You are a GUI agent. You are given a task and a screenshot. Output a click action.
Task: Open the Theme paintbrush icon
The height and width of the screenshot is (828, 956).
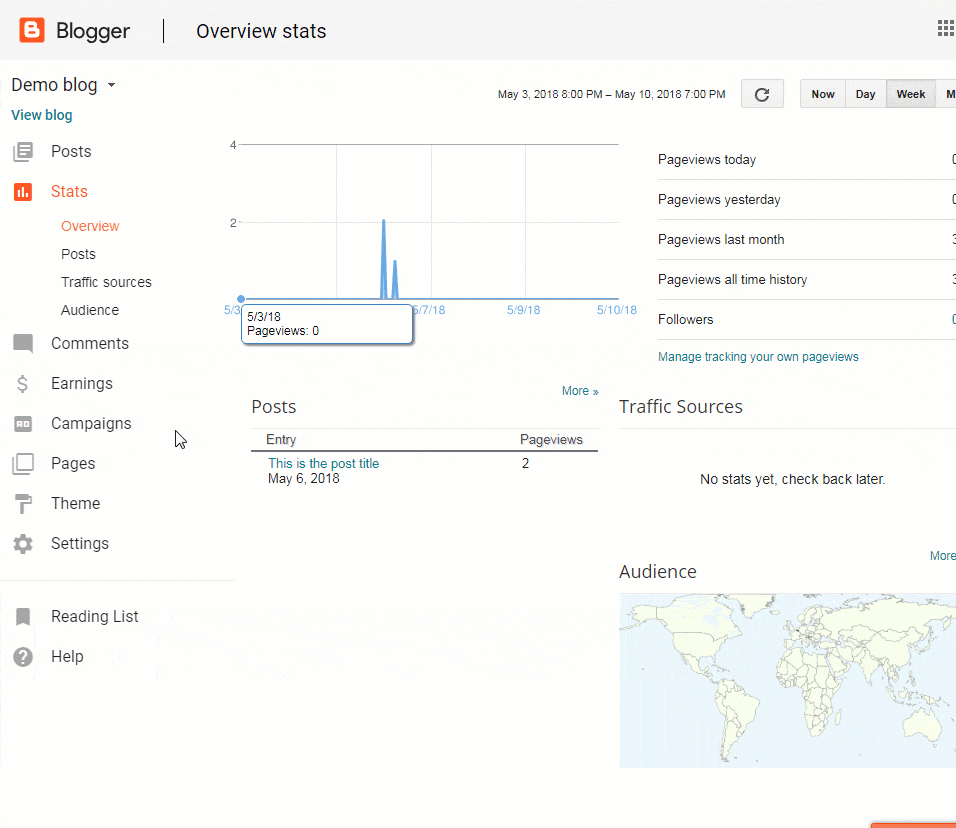coord(22,503)
